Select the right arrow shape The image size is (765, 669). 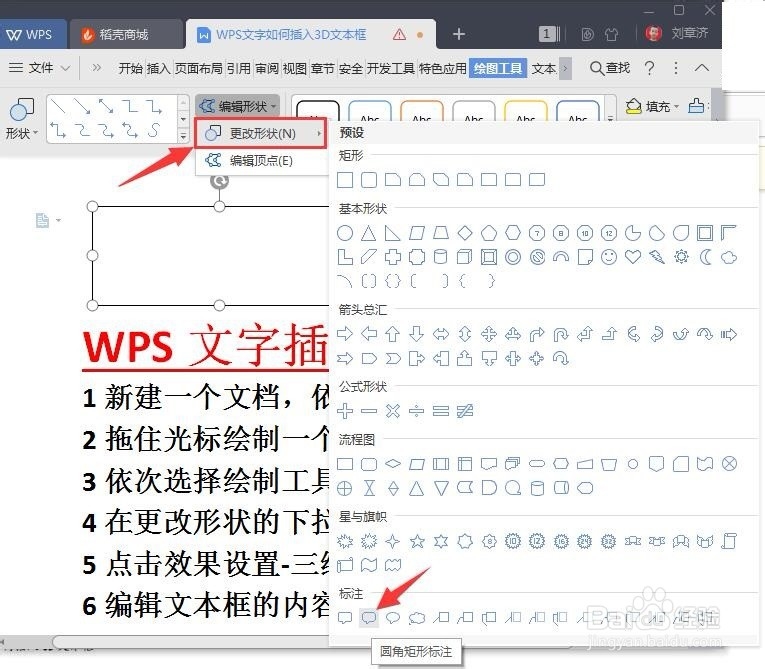coord(345,334)
